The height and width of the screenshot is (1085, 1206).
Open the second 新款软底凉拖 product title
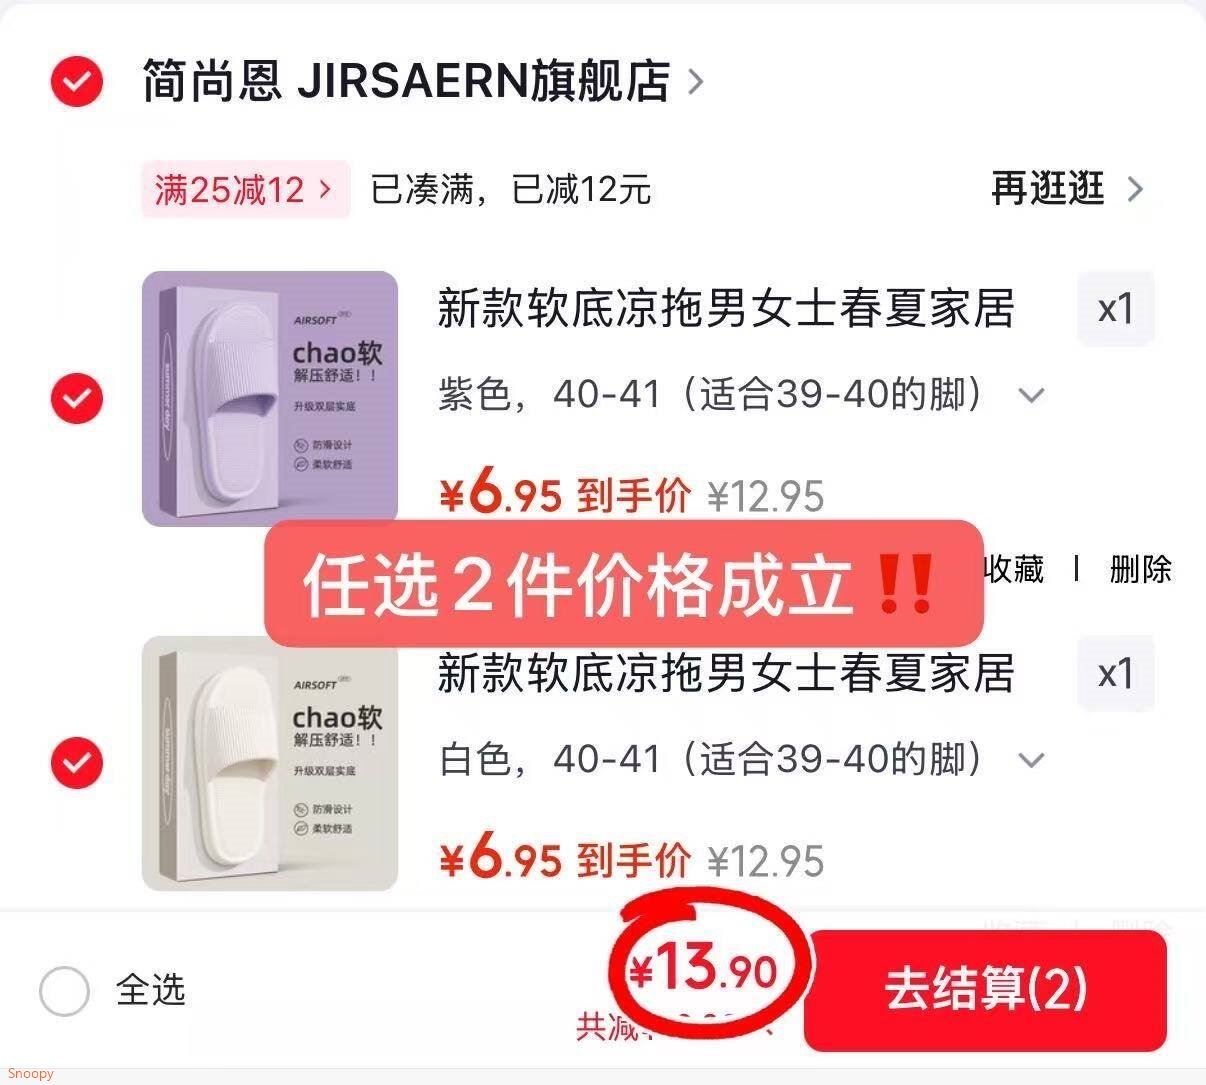coord(726,673)
